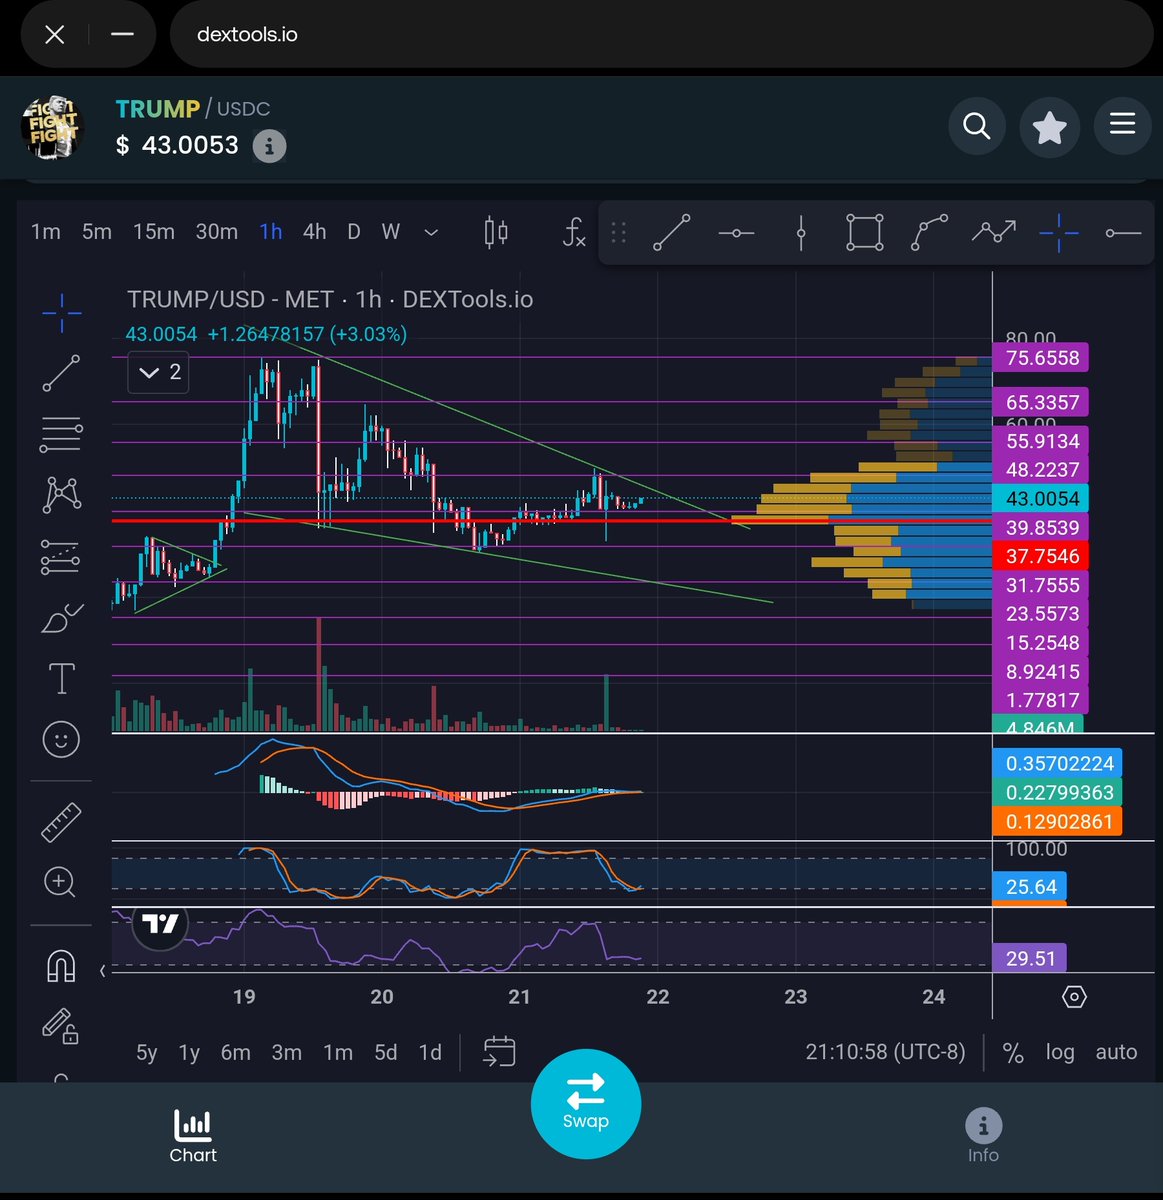The height and width of the screenshot is (1200, 1163).
Task: Select trend line tool in floating toolbar
Action: pos(671,233)
